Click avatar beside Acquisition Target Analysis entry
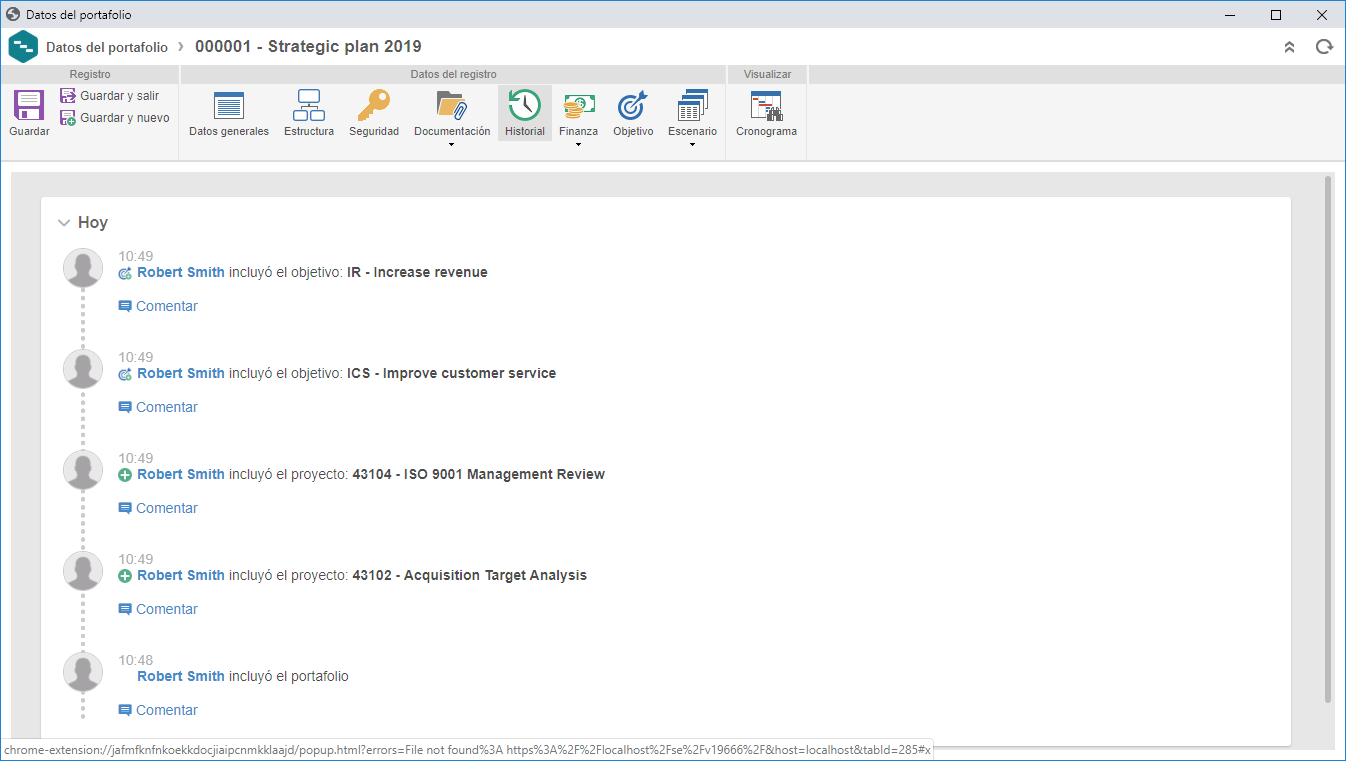The height and width of the screenshot is (761, 1346). 83,571
